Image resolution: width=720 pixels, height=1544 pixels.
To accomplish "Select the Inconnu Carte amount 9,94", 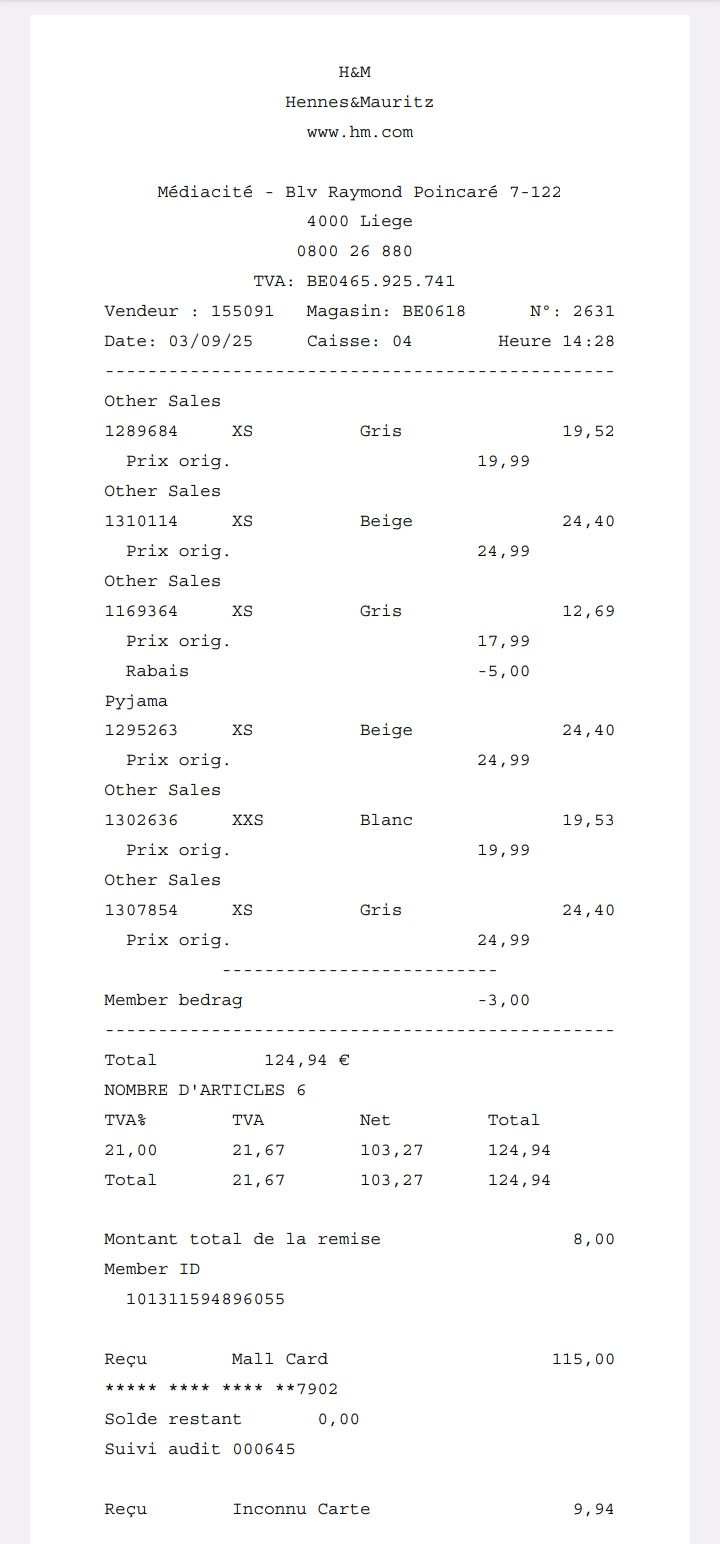I will click(594, 1509).
